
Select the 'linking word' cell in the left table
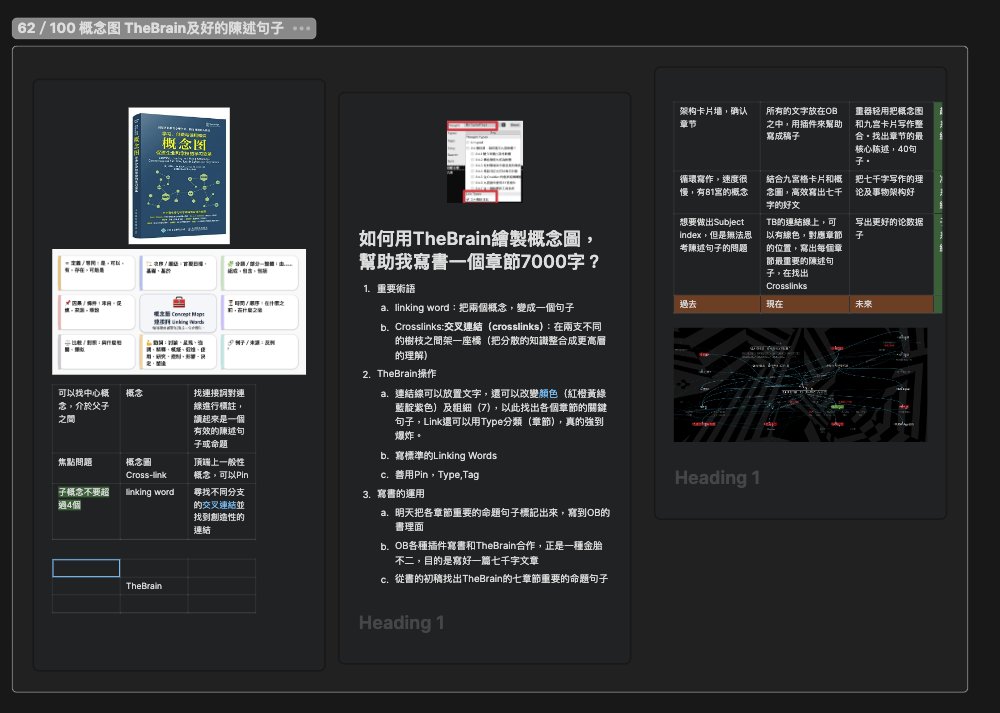pyautogui.click(x=154, y=512)
